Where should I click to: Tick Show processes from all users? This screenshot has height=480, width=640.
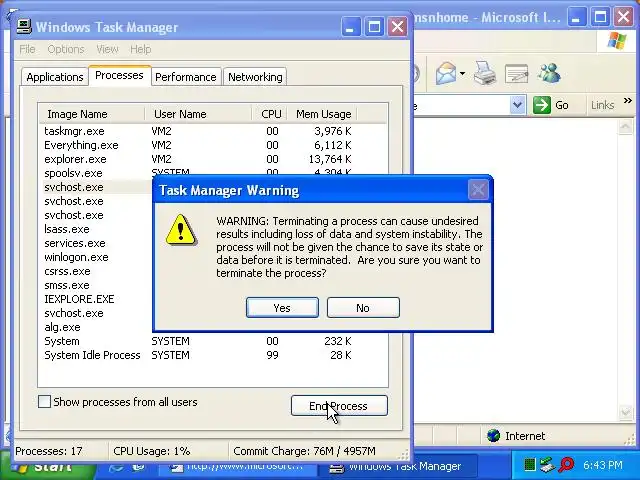[44, 402]
